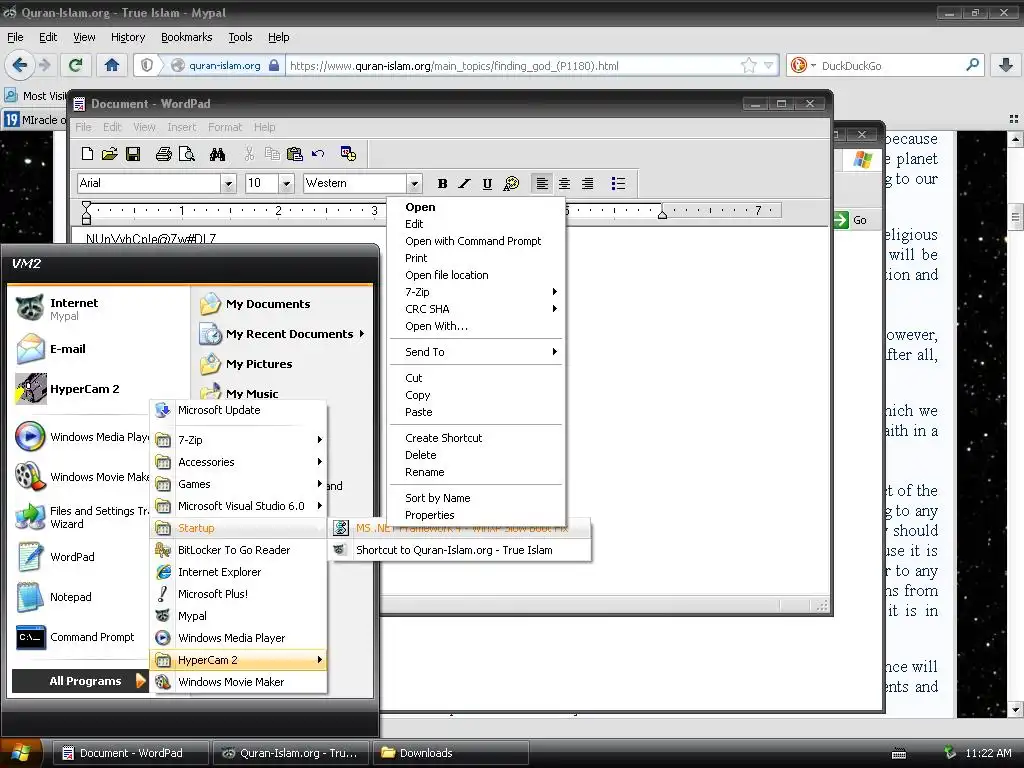Click the Mypal Downloads arrow icon
Viewport: 1024px width, 768px height.
[1006, 65]
